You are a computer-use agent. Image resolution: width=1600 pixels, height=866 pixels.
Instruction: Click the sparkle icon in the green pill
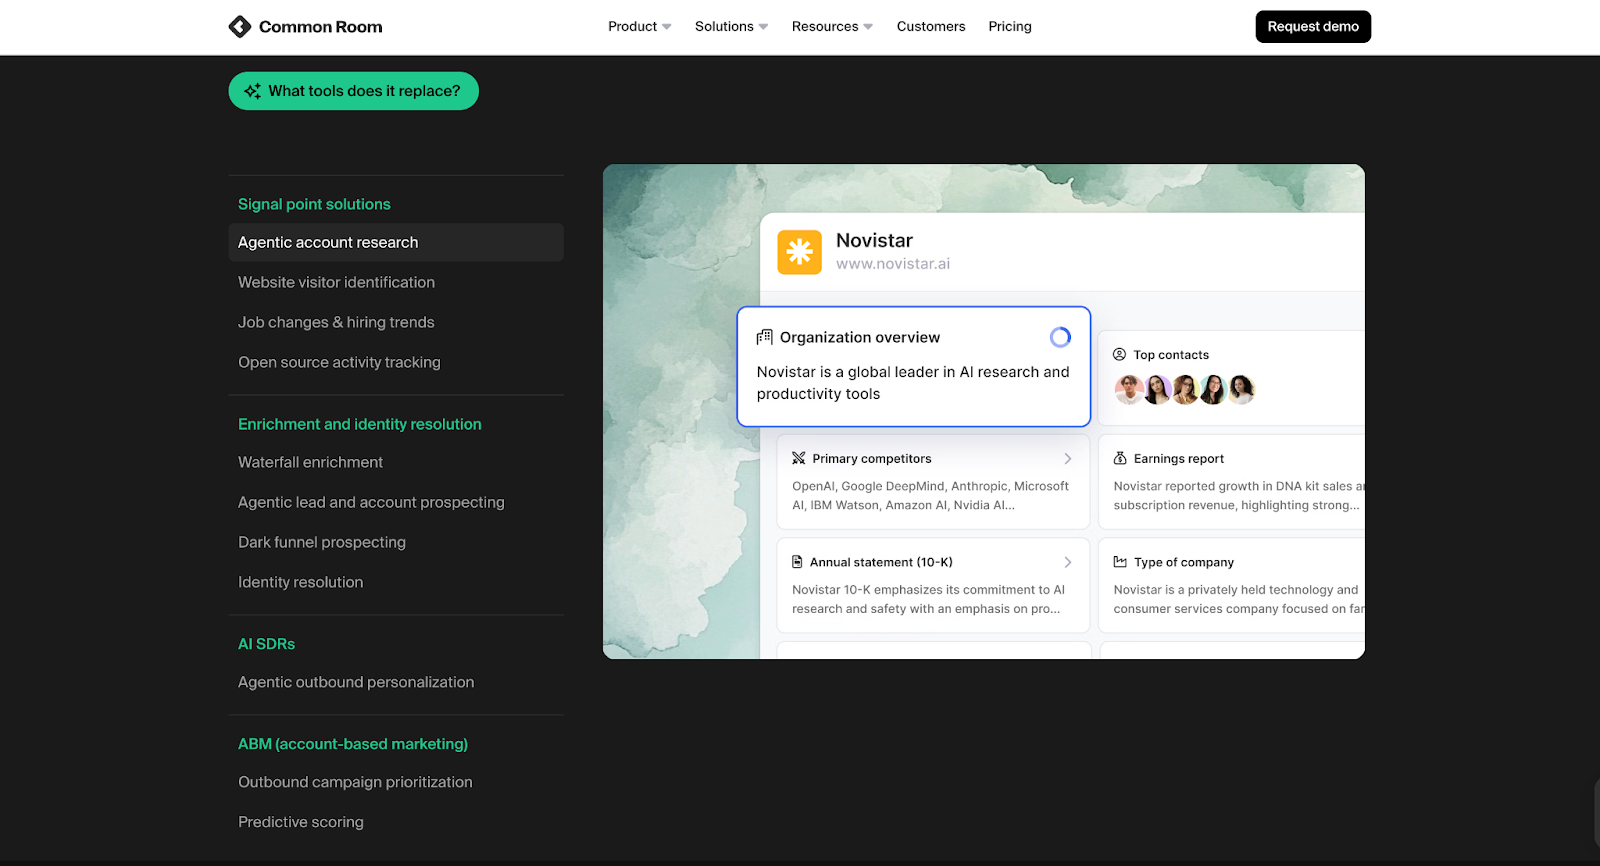252,91
